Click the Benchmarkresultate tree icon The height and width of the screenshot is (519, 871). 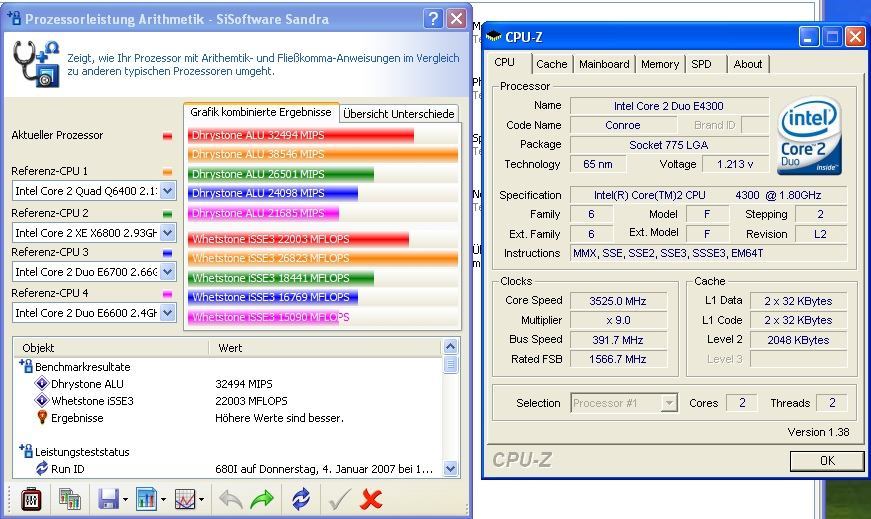pyautogui.click(x=26, y=366)
